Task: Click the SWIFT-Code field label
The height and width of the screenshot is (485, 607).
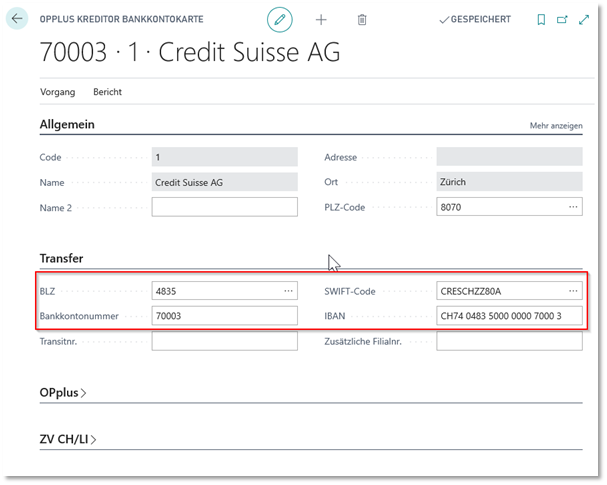Action: tap(350, 291)
